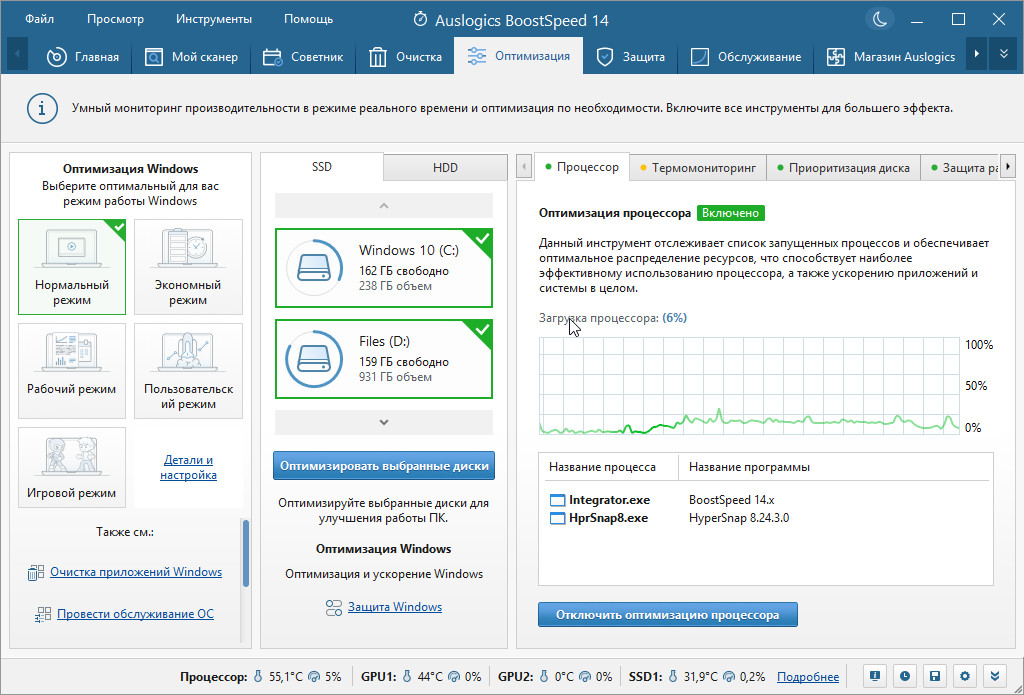Screen dimensions: 1024x695
Task: Click the floppy disk save icon
Action: (934, 676)
